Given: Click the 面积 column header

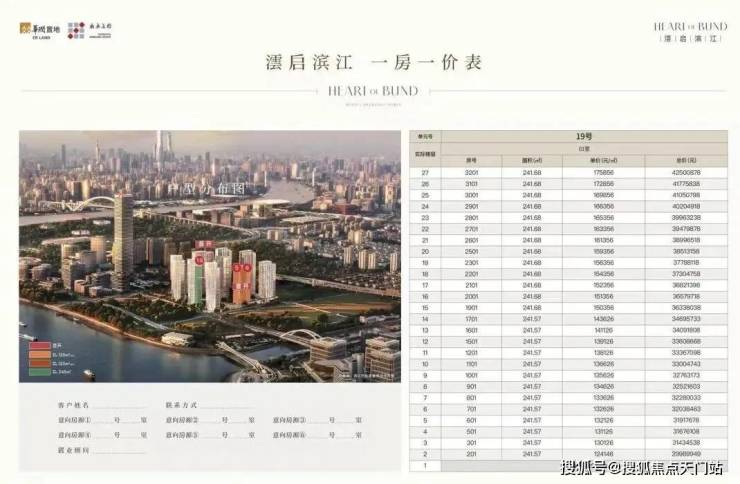Looking at the screenshot, I should coord(532,161).
